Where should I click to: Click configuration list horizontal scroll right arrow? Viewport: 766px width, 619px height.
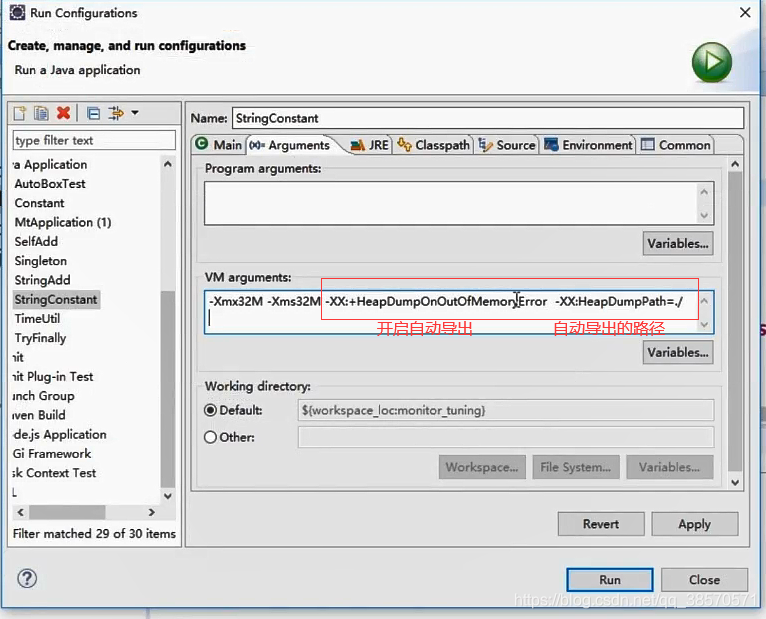point(151,512)
